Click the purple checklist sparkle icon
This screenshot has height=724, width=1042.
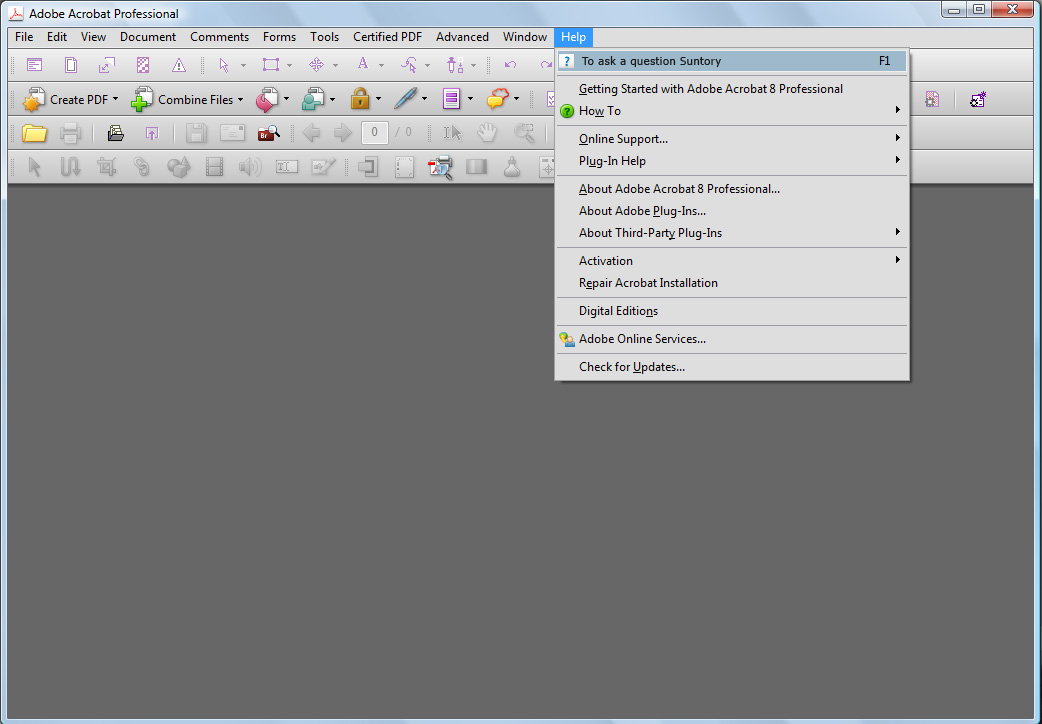tap(978, 100)
